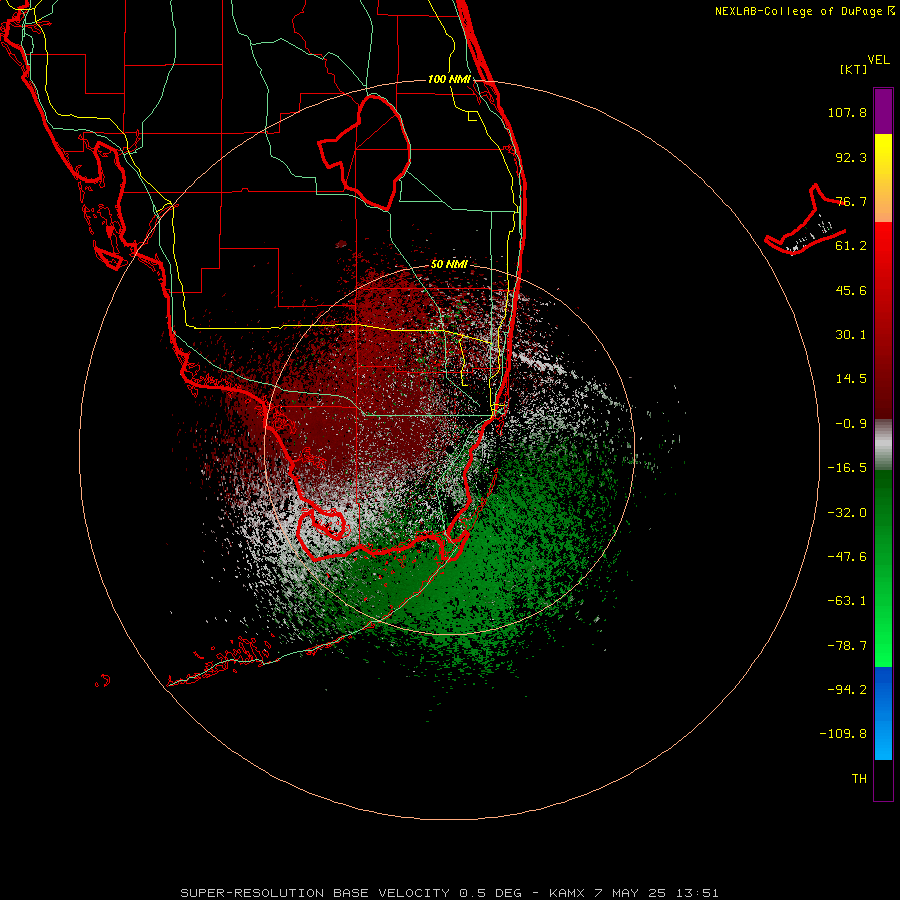Screen dimensions: 900x900
Task: Click the gray near-zero segment of the color bar
Action: click(883, 445)
